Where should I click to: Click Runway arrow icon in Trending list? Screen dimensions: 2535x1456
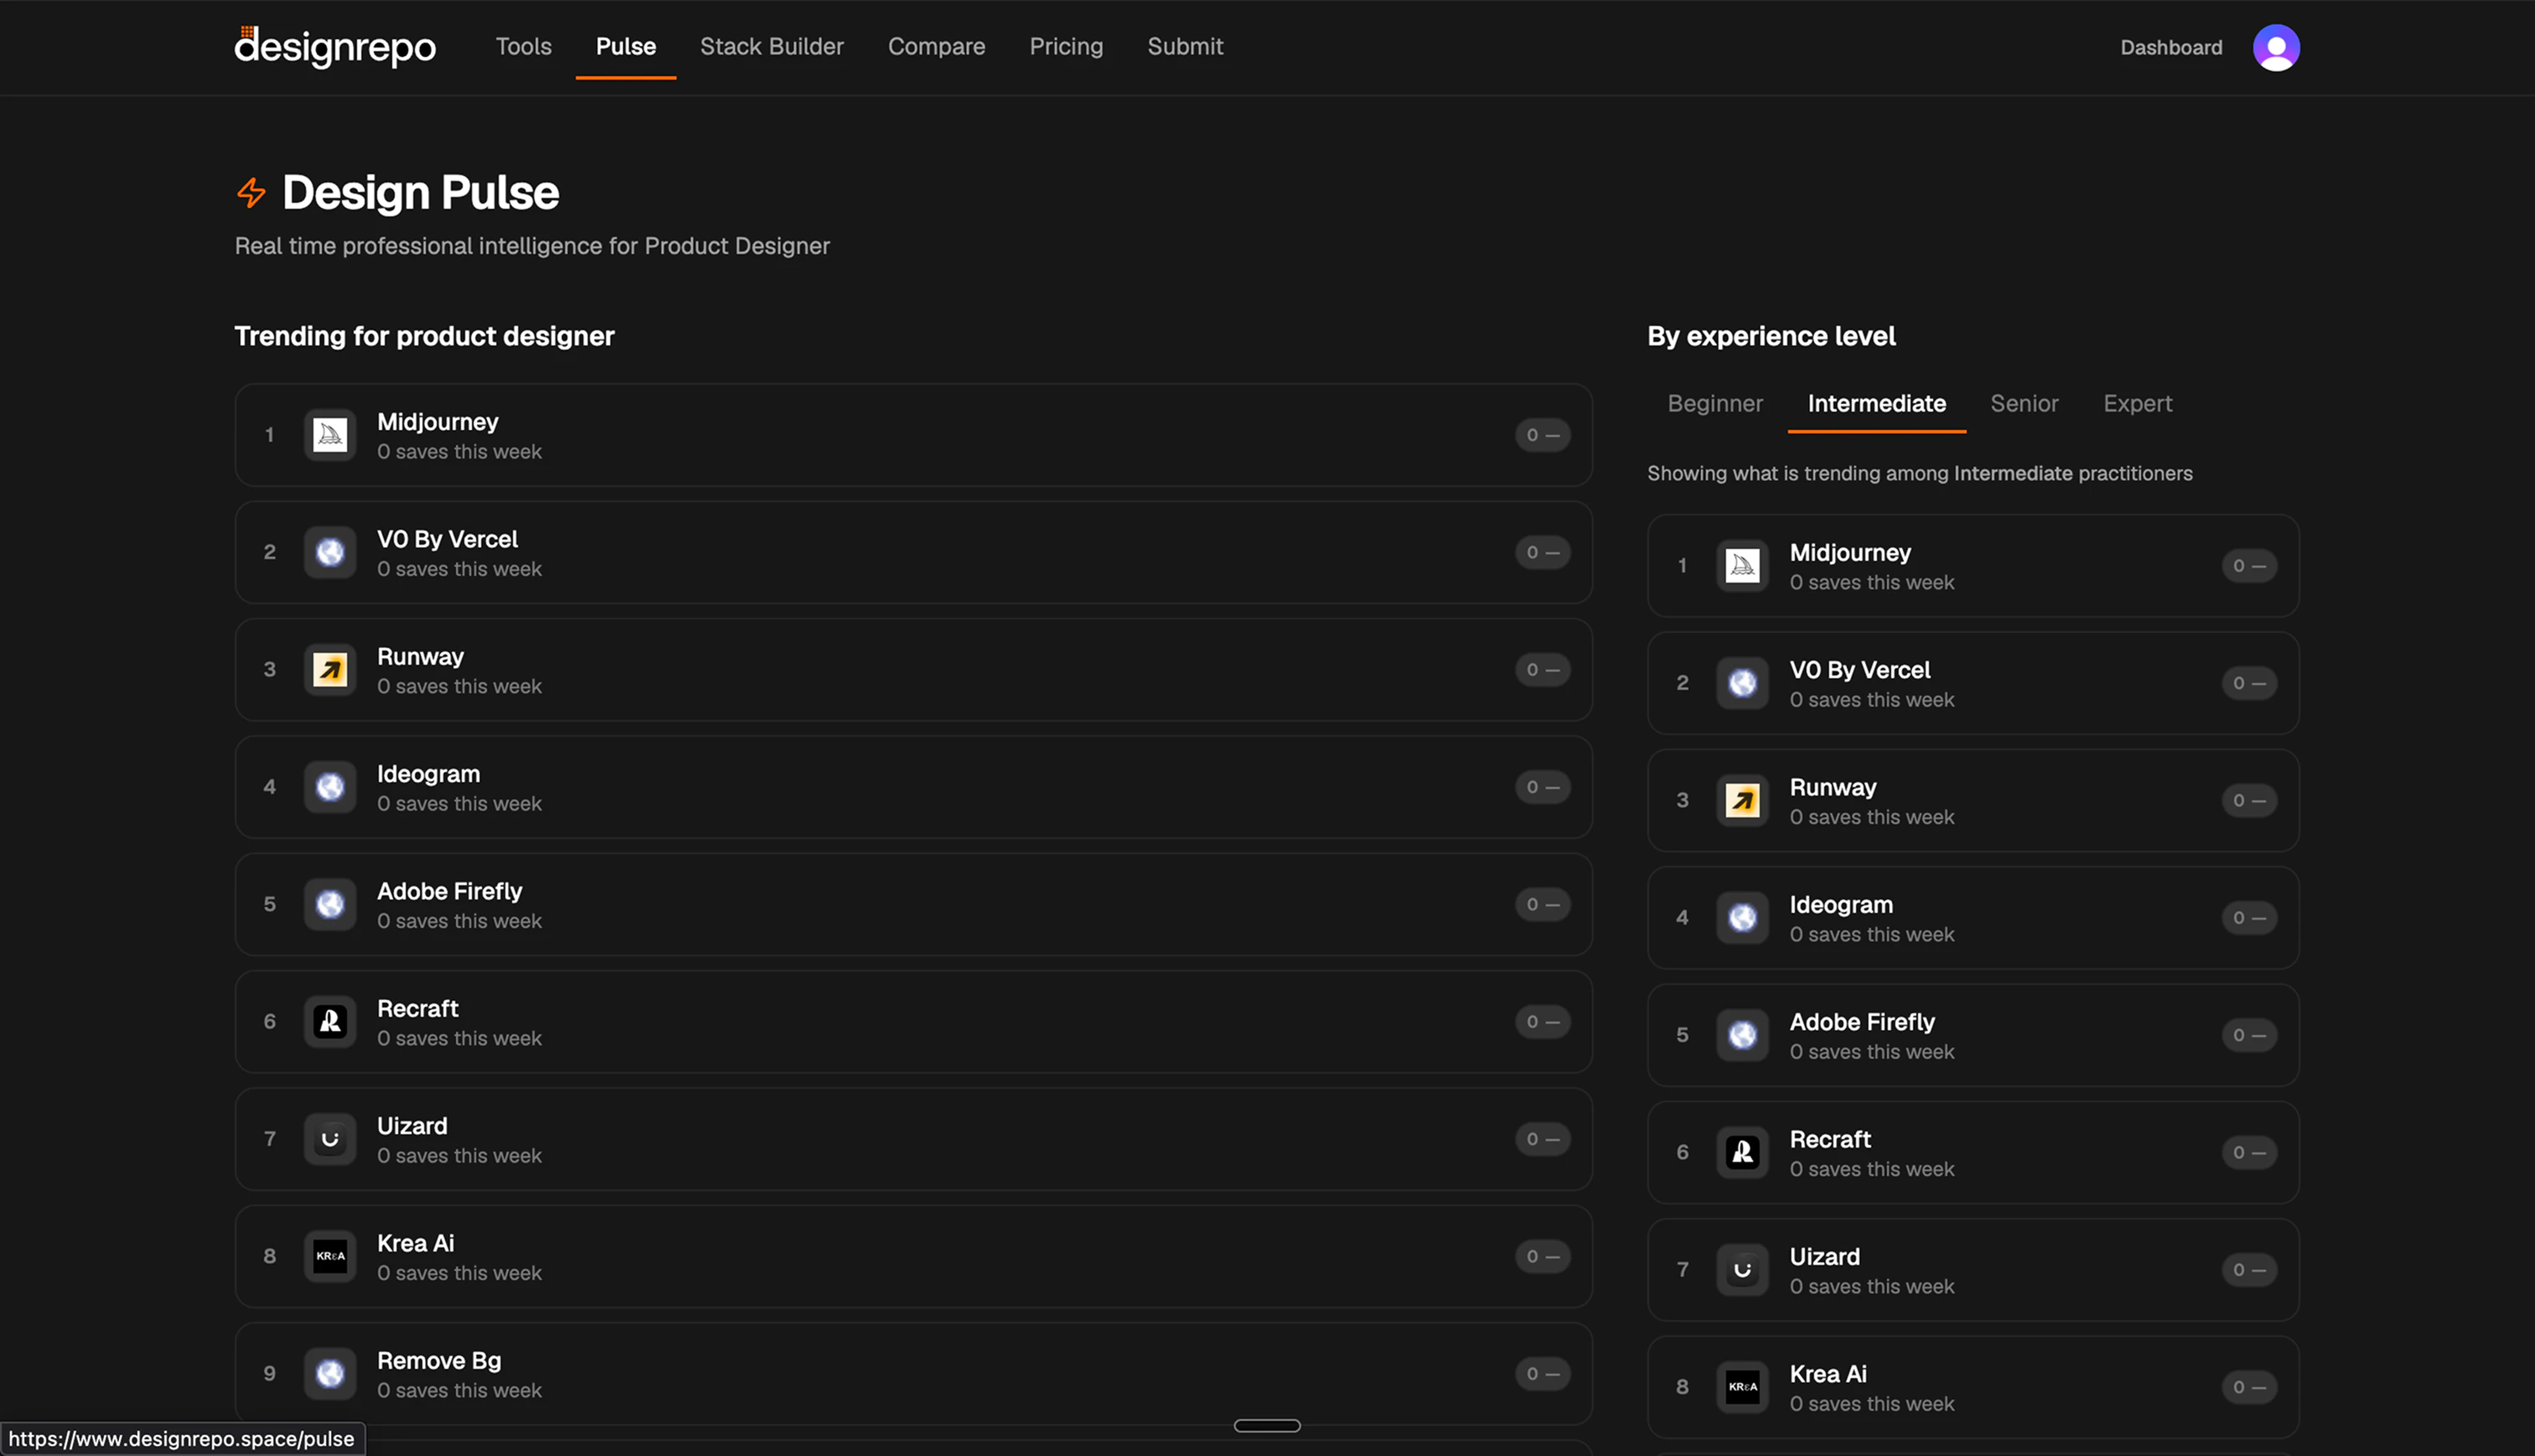pos(330,669)
